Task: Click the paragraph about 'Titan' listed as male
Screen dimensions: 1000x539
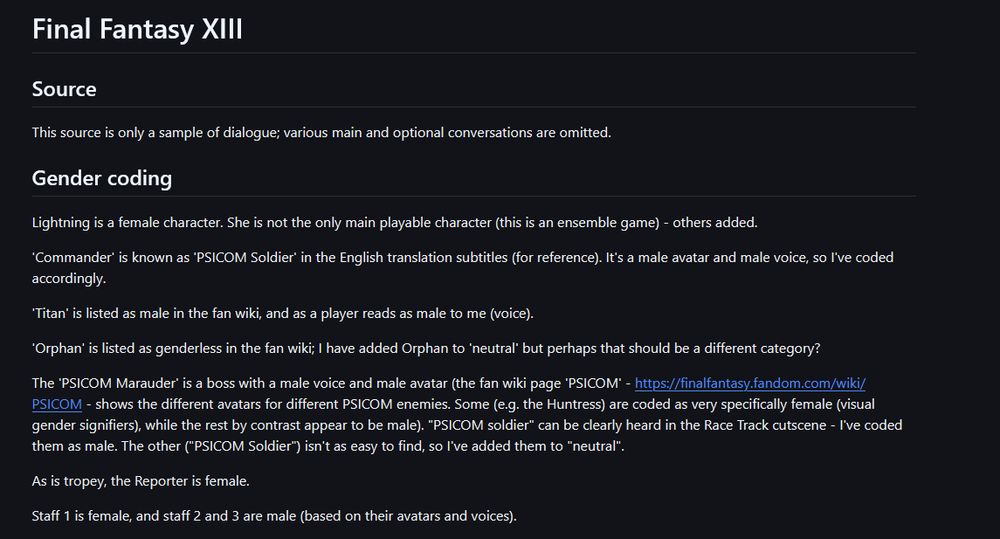Action: click(x=283, y=313)
